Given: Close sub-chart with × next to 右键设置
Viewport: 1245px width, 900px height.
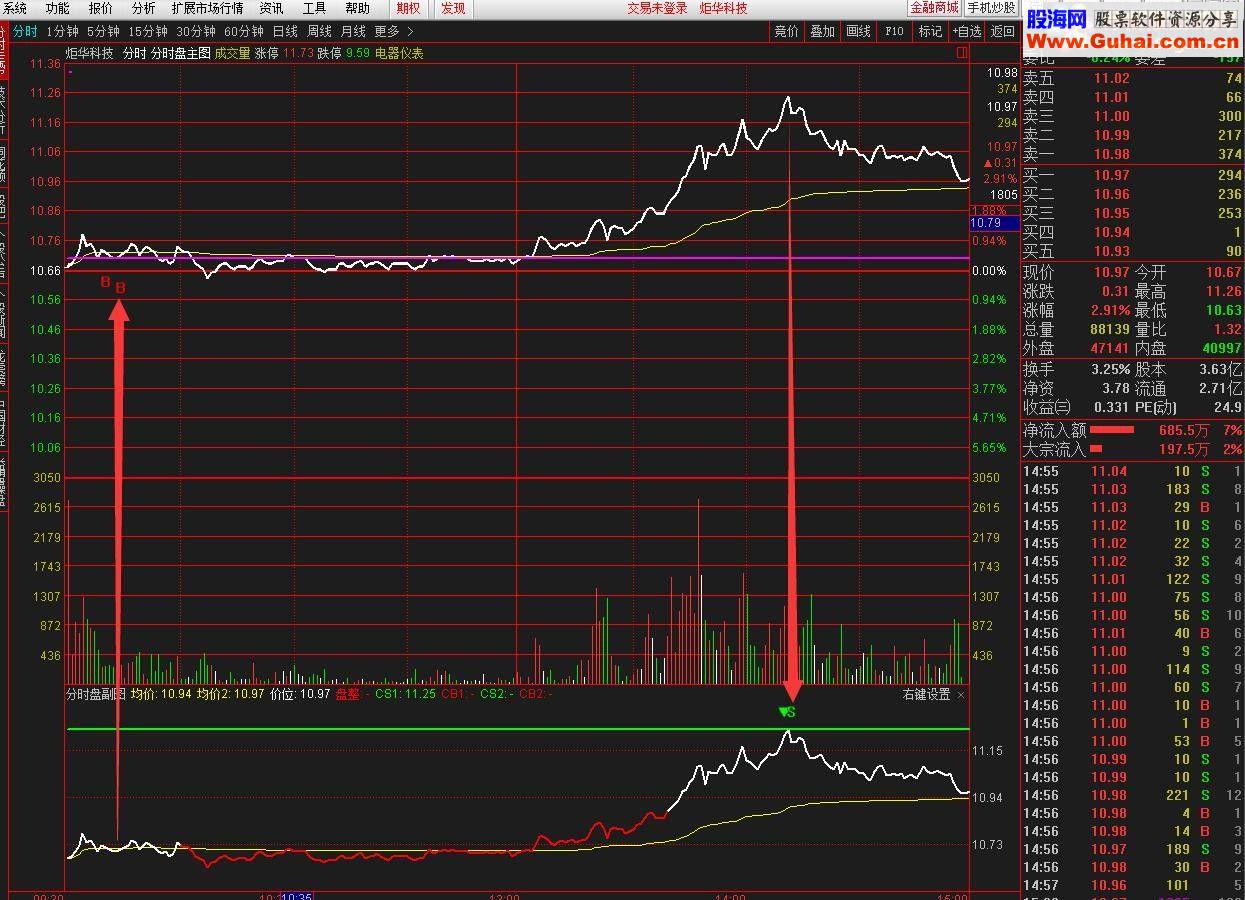Looking at the screenshot, I should coord(961,694).
